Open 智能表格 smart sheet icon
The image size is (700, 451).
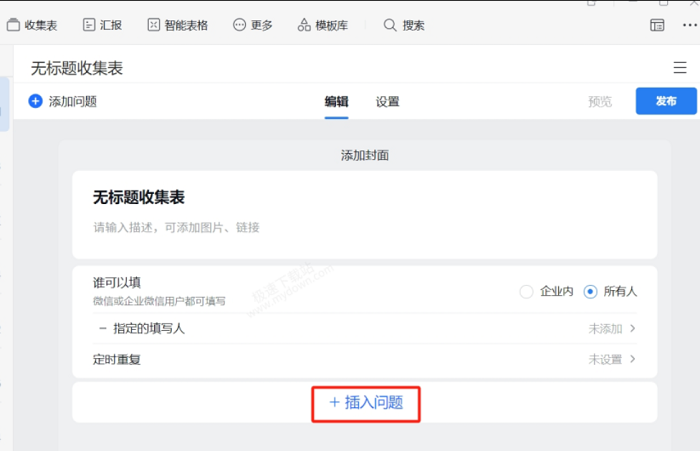click(x=153, y=25)
